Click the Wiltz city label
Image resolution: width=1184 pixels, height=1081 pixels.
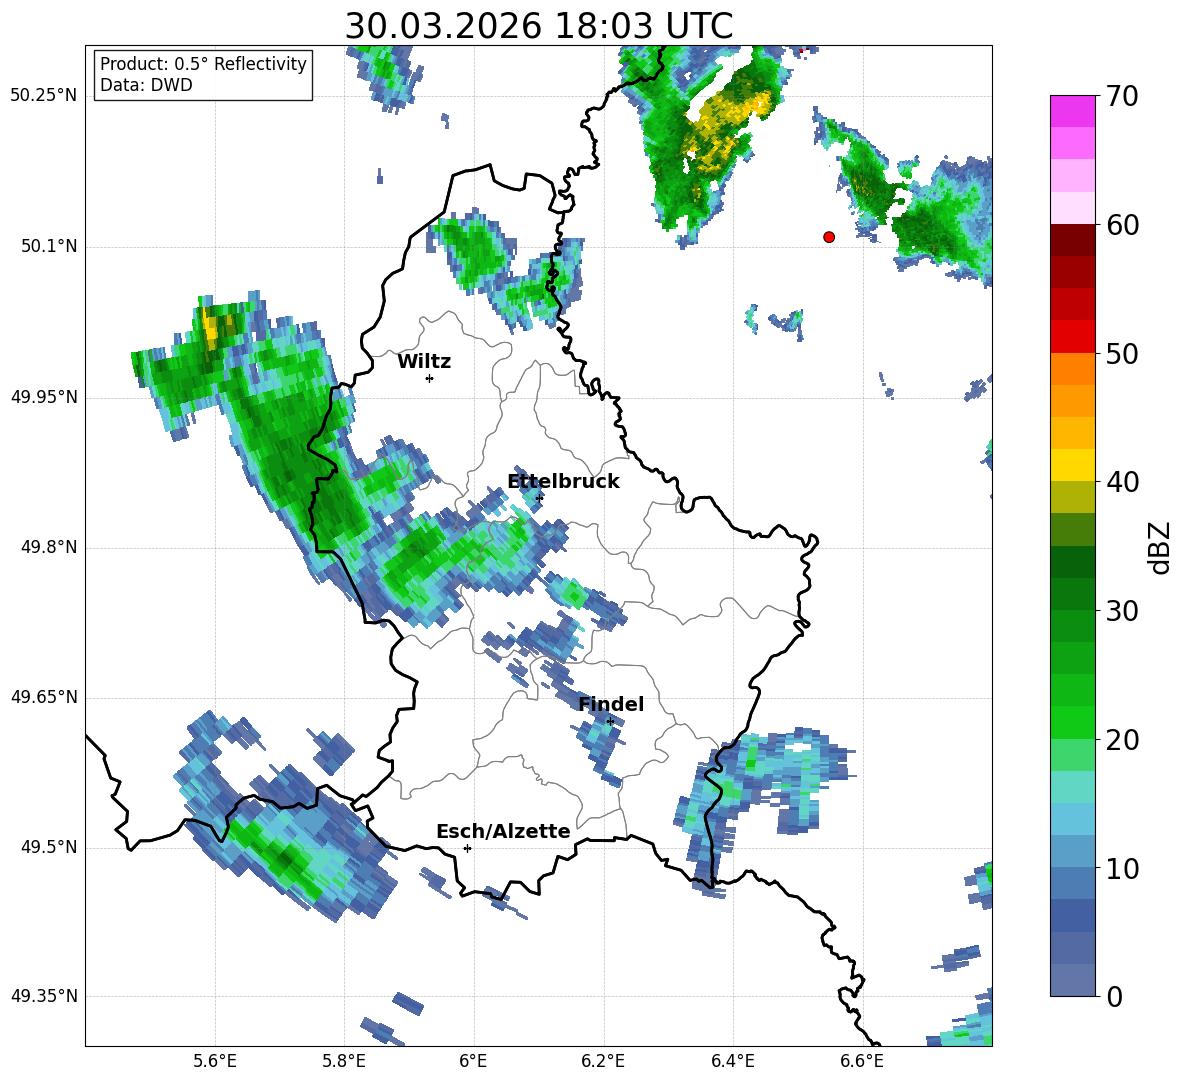point(424,362)
